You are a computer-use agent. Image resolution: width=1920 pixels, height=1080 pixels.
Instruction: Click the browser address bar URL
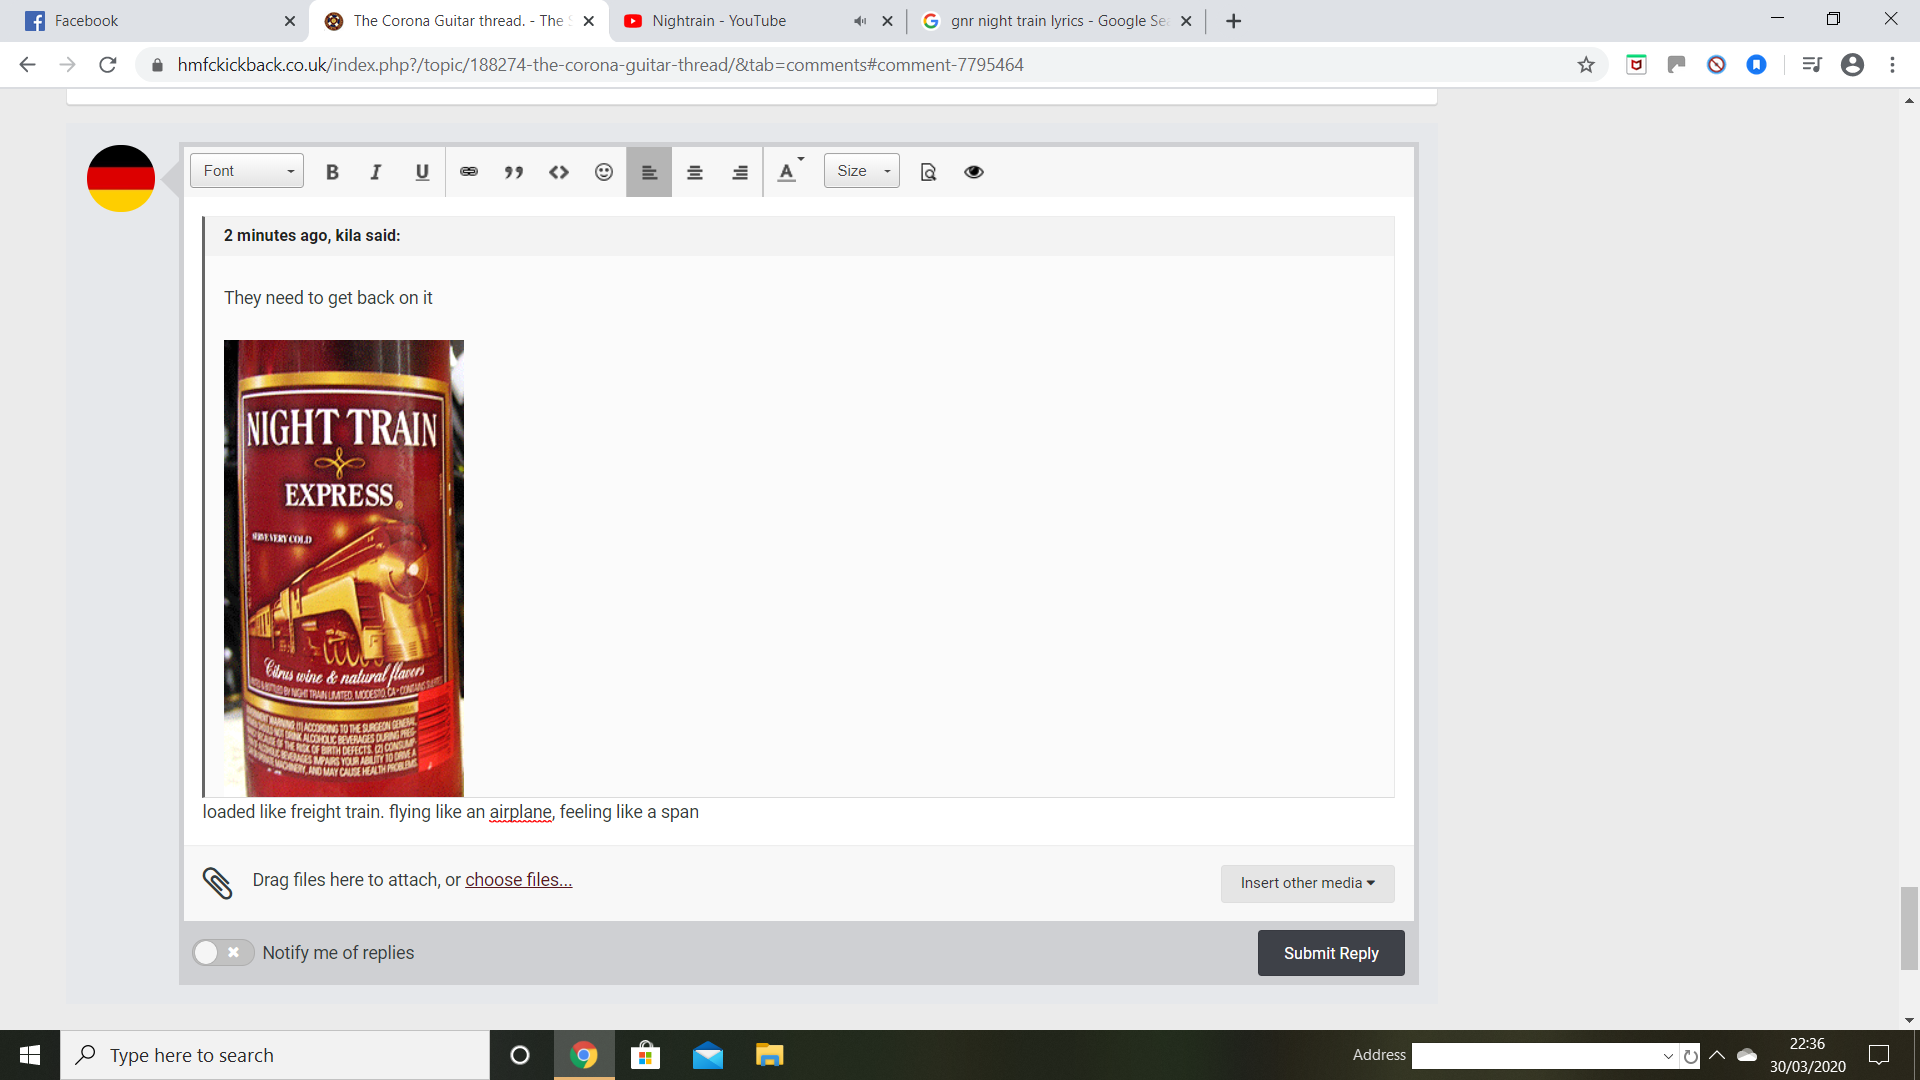(x=600, y=65)
